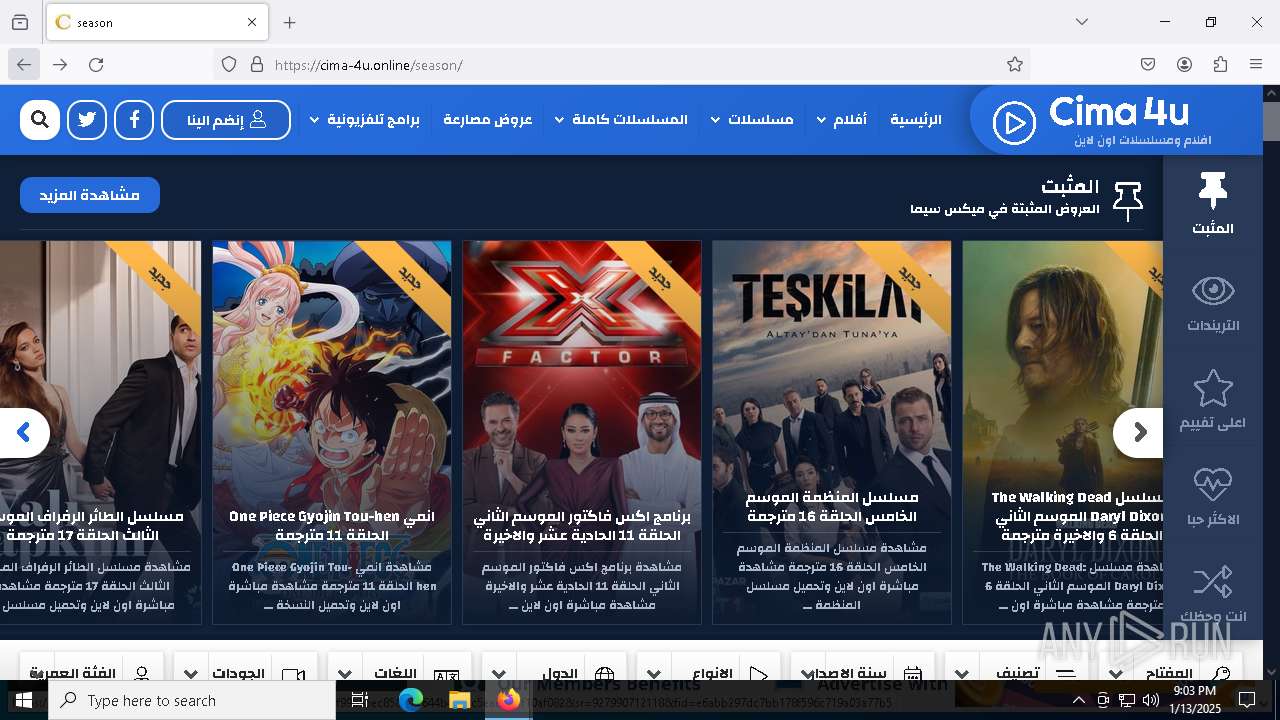Bookmark this page with star icon

1015,64
